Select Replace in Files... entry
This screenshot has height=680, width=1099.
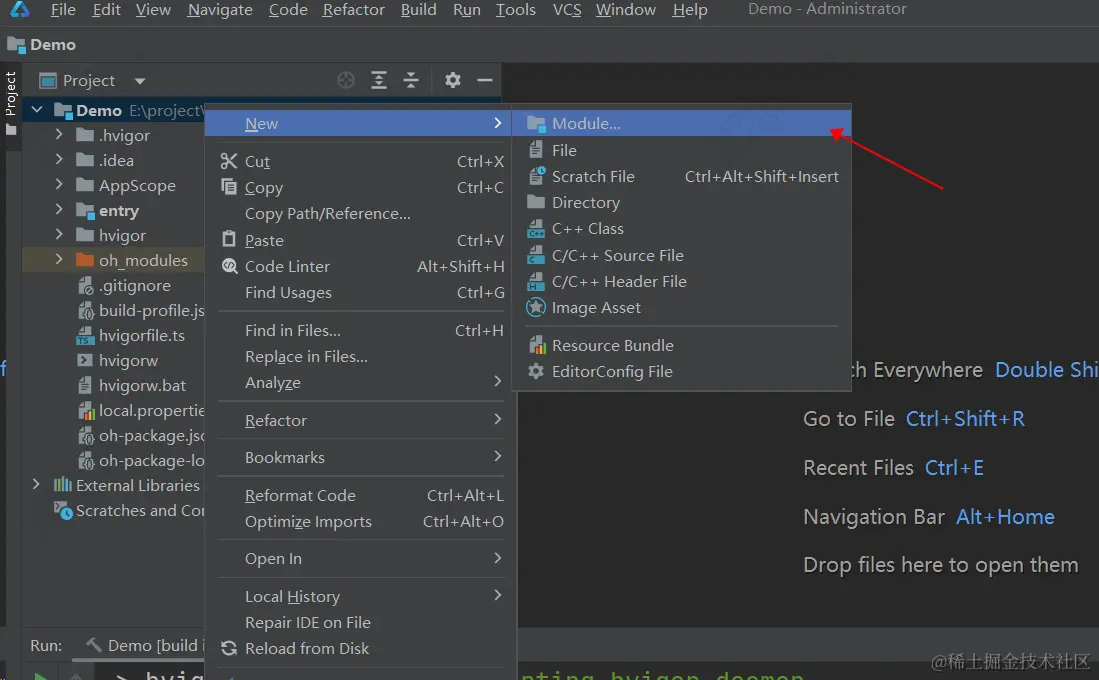(x=360, y=357)
